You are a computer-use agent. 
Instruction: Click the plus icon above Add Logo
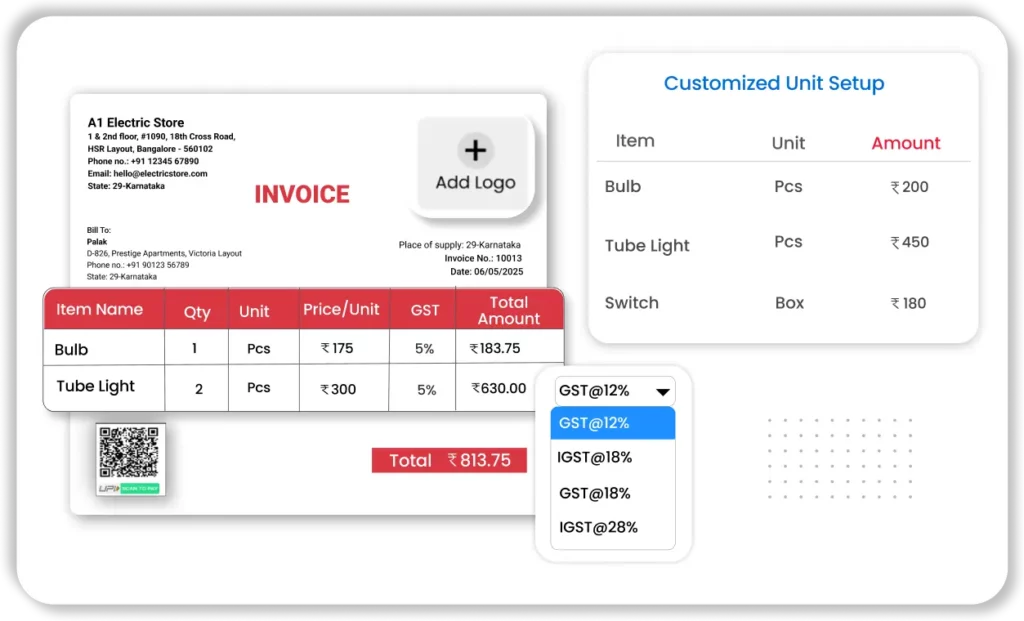(x=475, y=150)
